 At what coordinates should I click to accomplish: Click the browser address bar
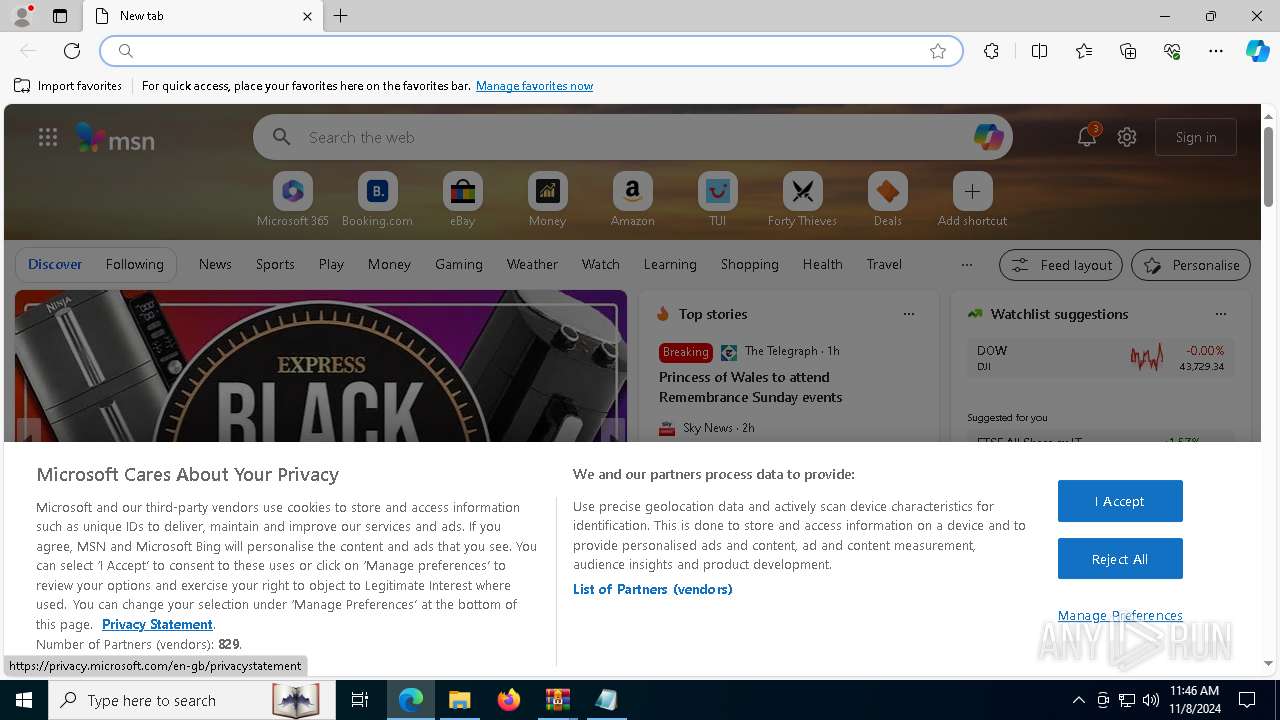click(x=530, y=51)
